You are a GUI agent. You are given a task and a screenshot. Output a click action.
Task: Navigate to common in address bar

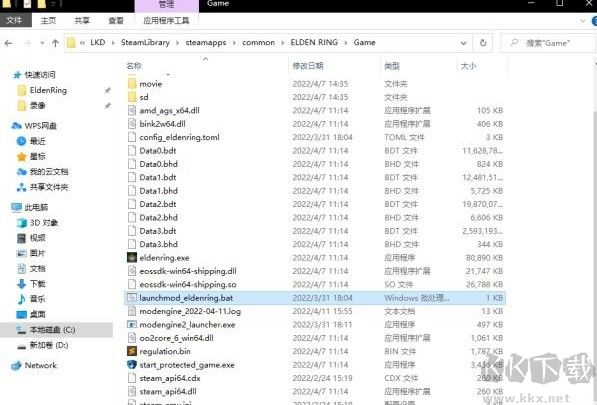(x=258, y=43)
